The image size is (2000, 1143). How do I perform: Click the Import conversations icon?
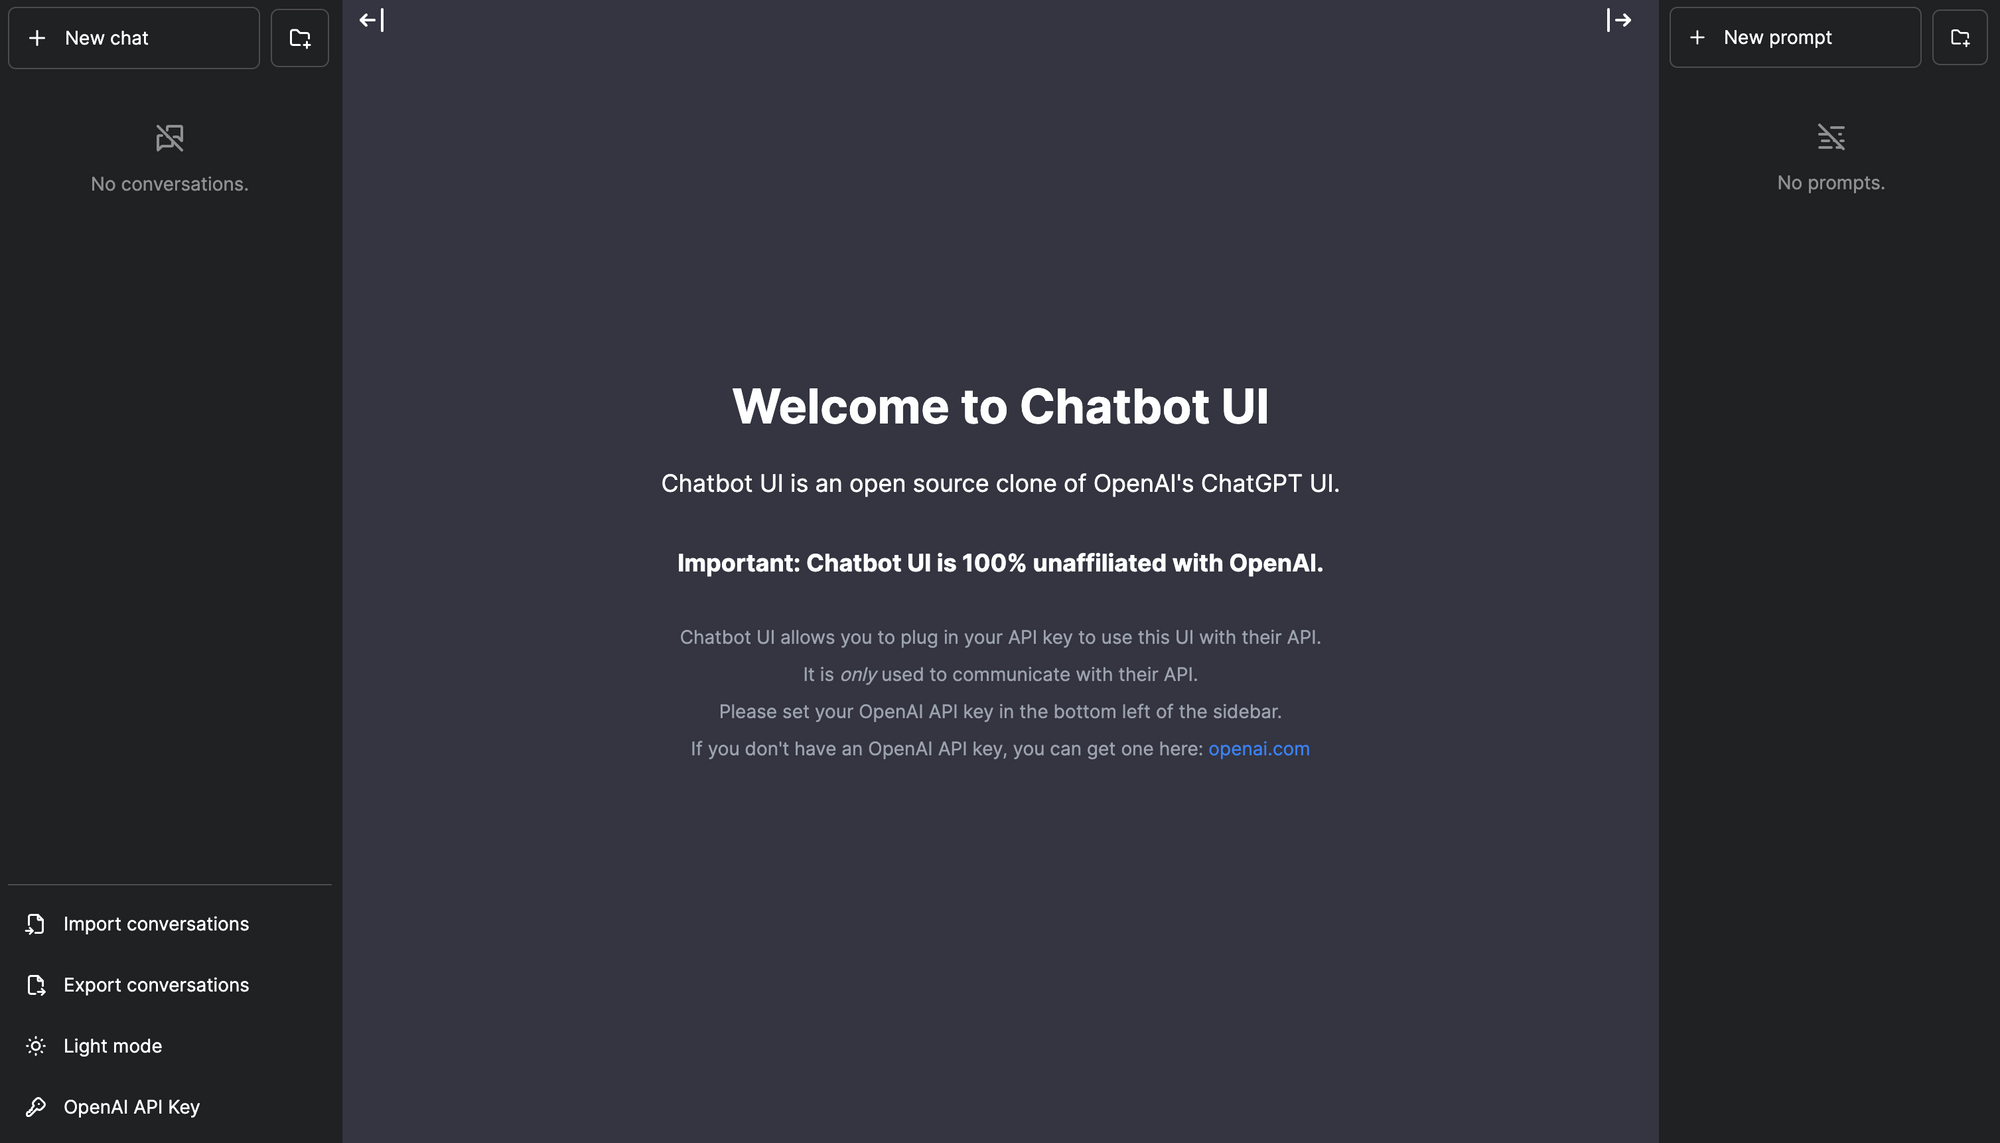click(36, 923)
